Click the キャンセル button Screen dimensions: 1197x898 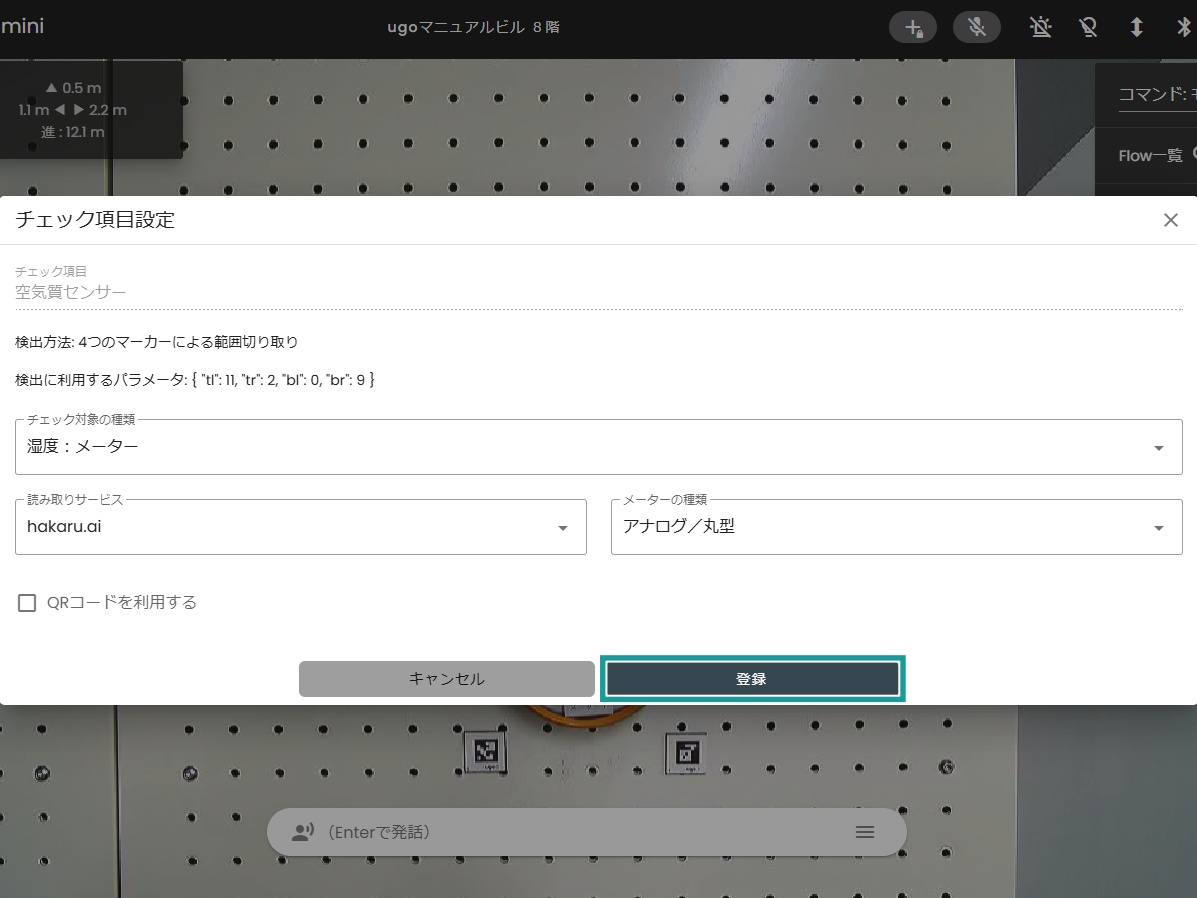[446, 678]
